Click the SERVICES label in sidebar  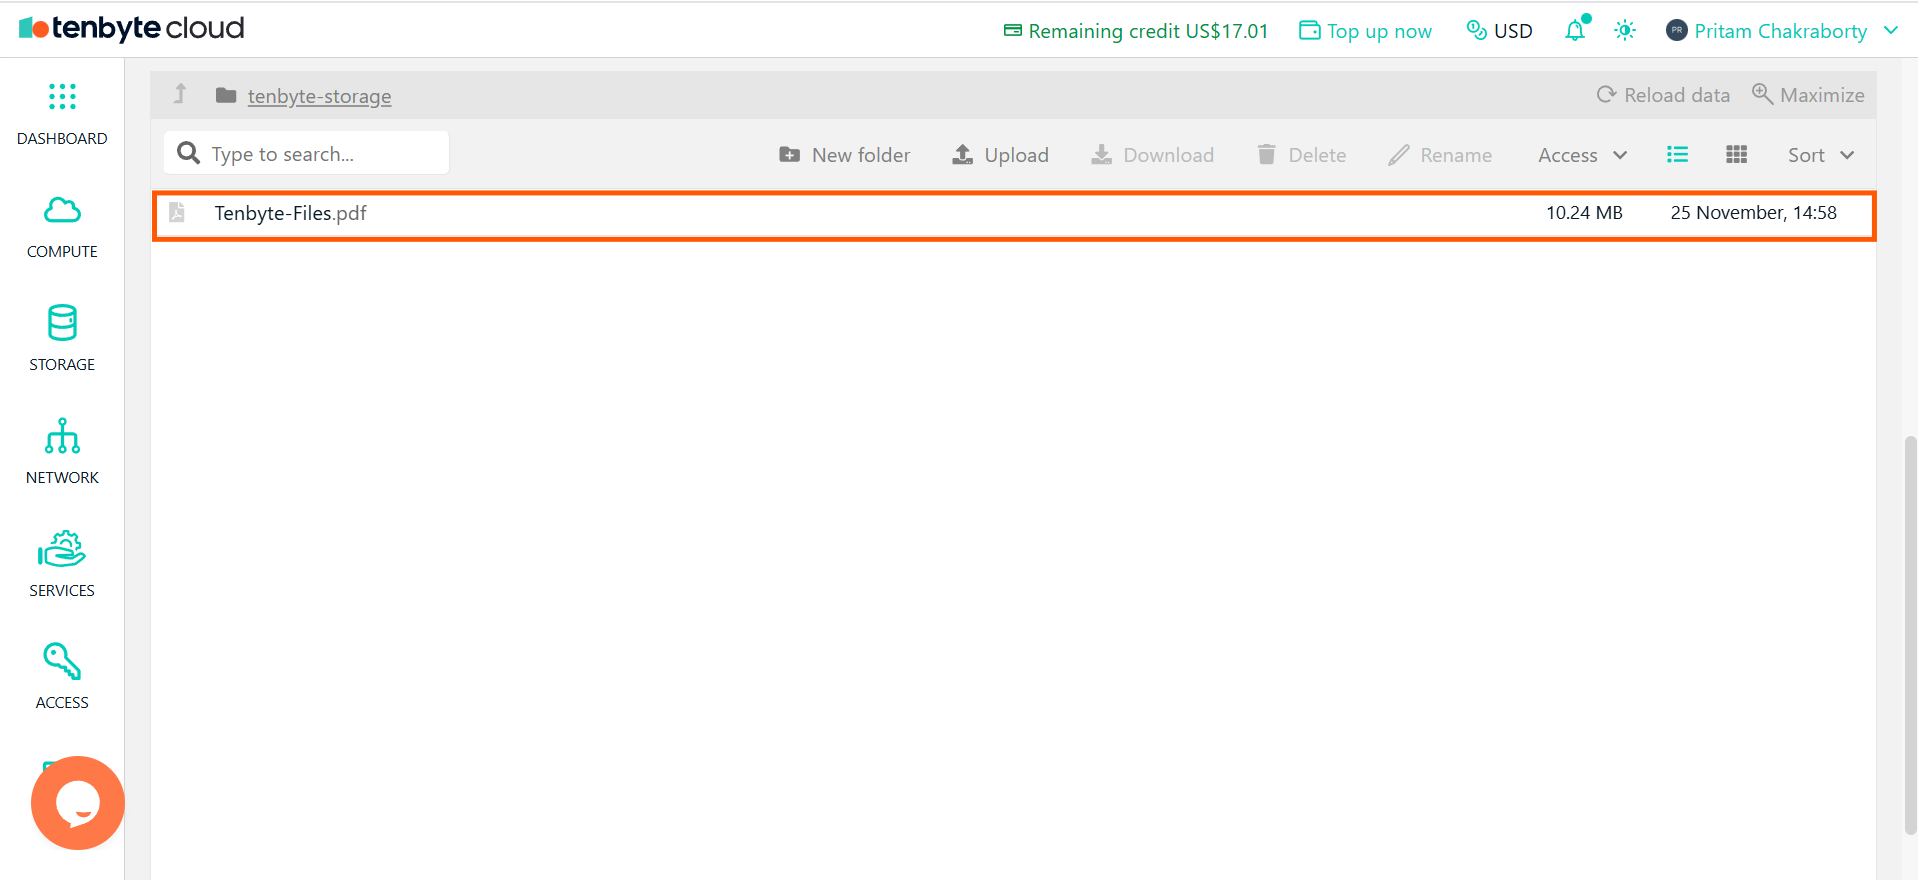coord(62,591)
